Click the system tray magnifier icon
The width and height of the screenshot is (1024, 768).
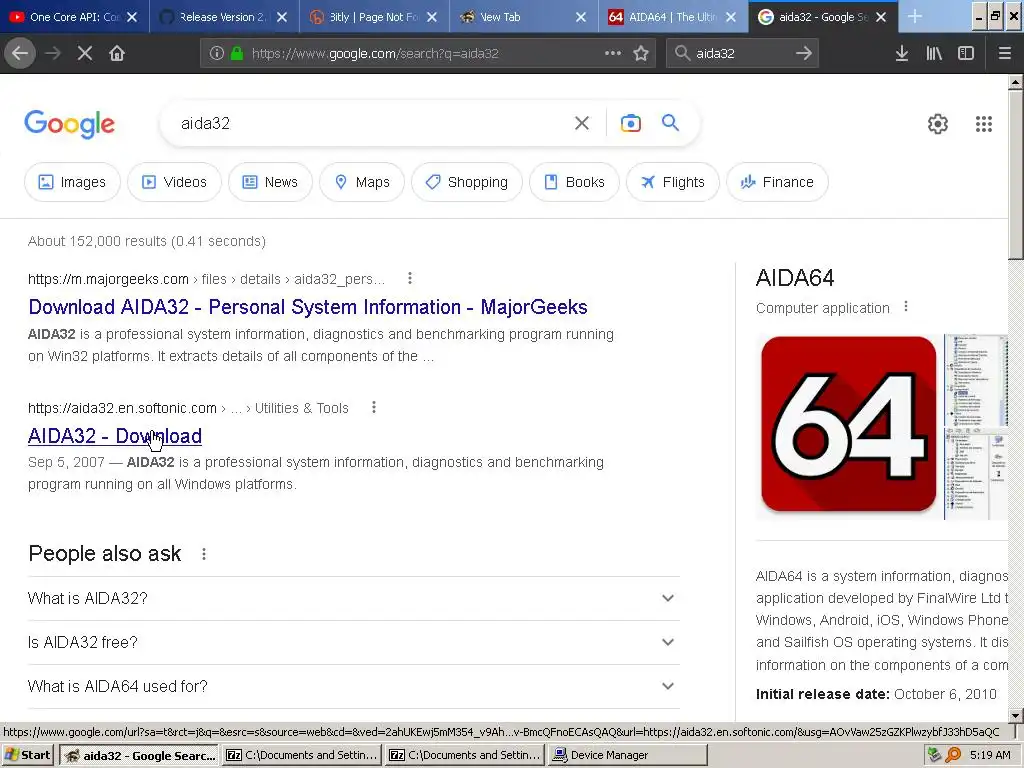[x=953, y=755]
